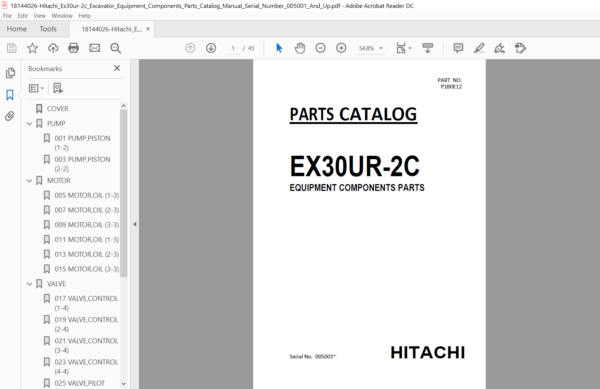
Task: Activate the Hand pan tool
Action: click(x=300, y=48)
